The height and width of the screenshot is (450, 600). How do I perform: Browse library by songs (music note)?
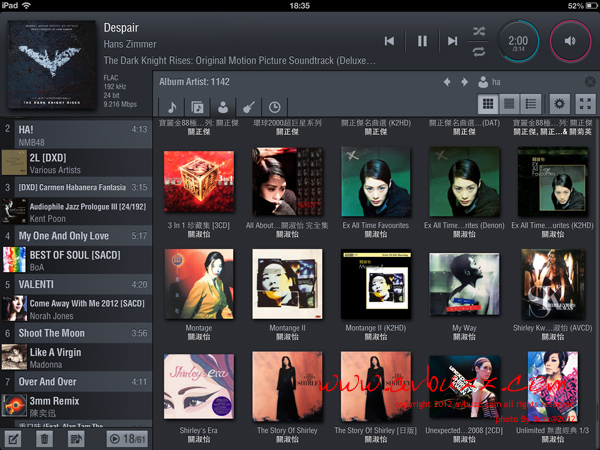point(172,106)
